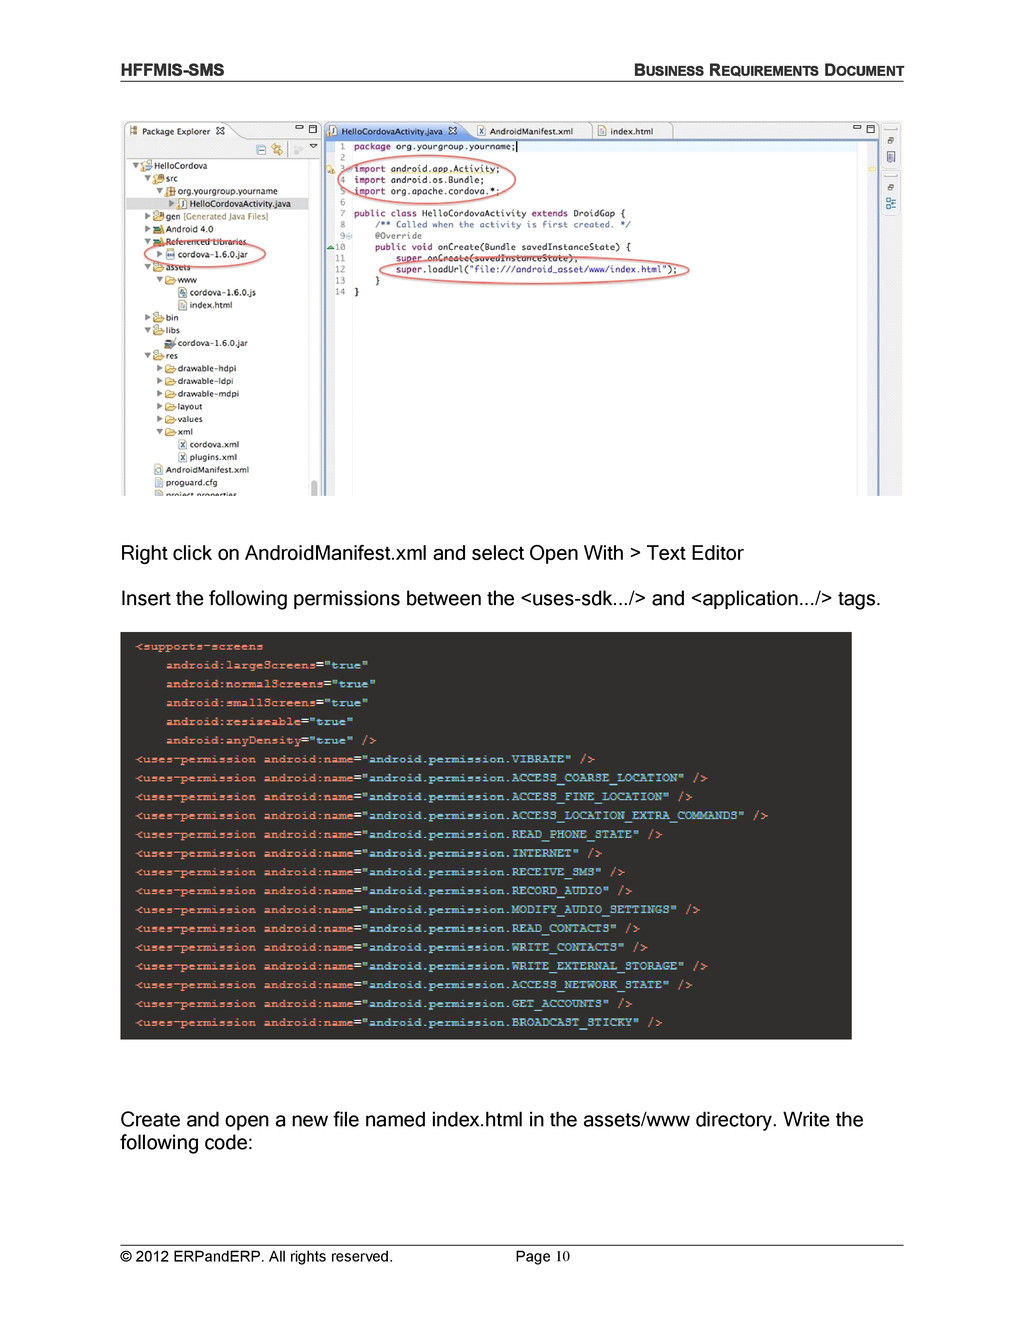
Task: Select index.html in the www folder
Action: click(x=205, y=305)
